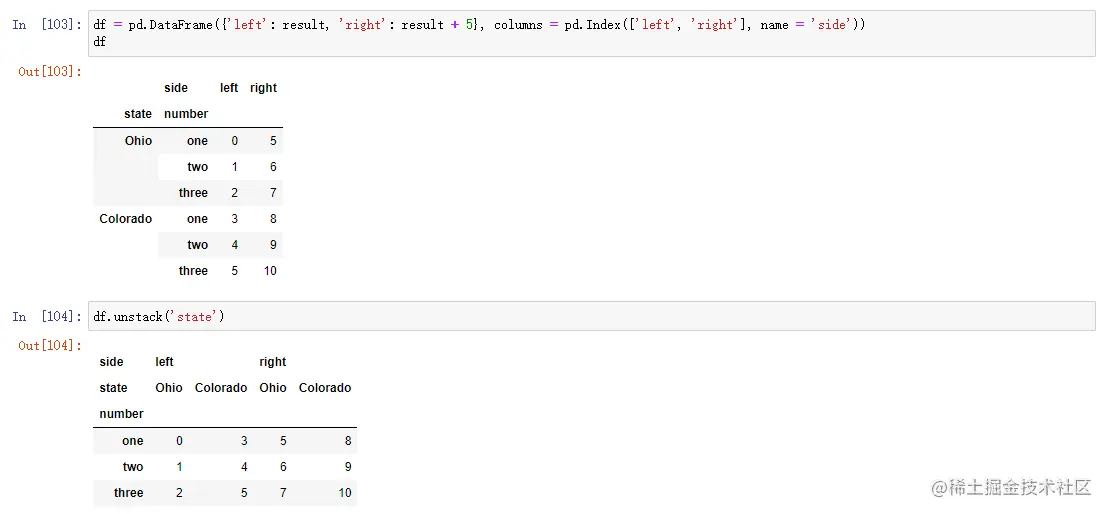The width and height of the screenshot is (1108, 514).
Task: Click the 'one' row label in unstacked table
Action: [133, 441]
